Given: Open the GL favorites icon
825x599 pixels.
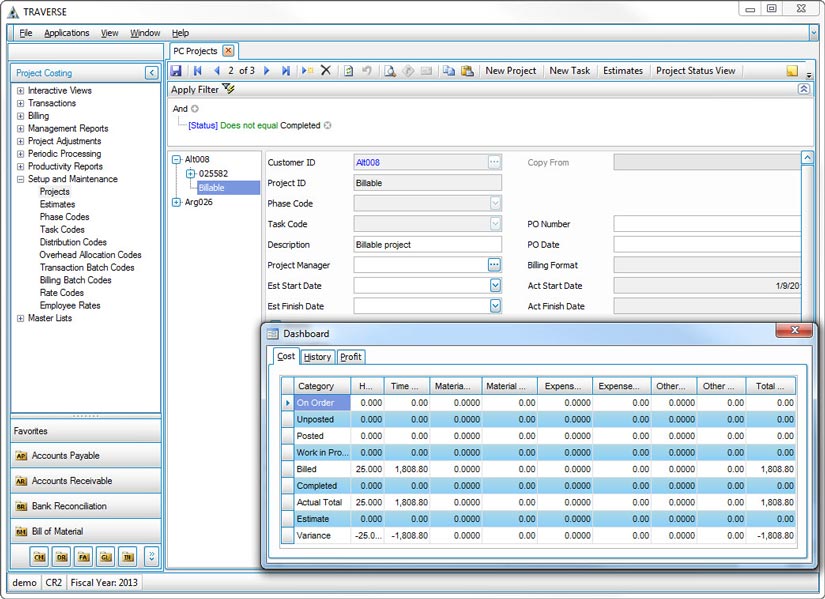Looking at the screenshot, I should [105, 556].
